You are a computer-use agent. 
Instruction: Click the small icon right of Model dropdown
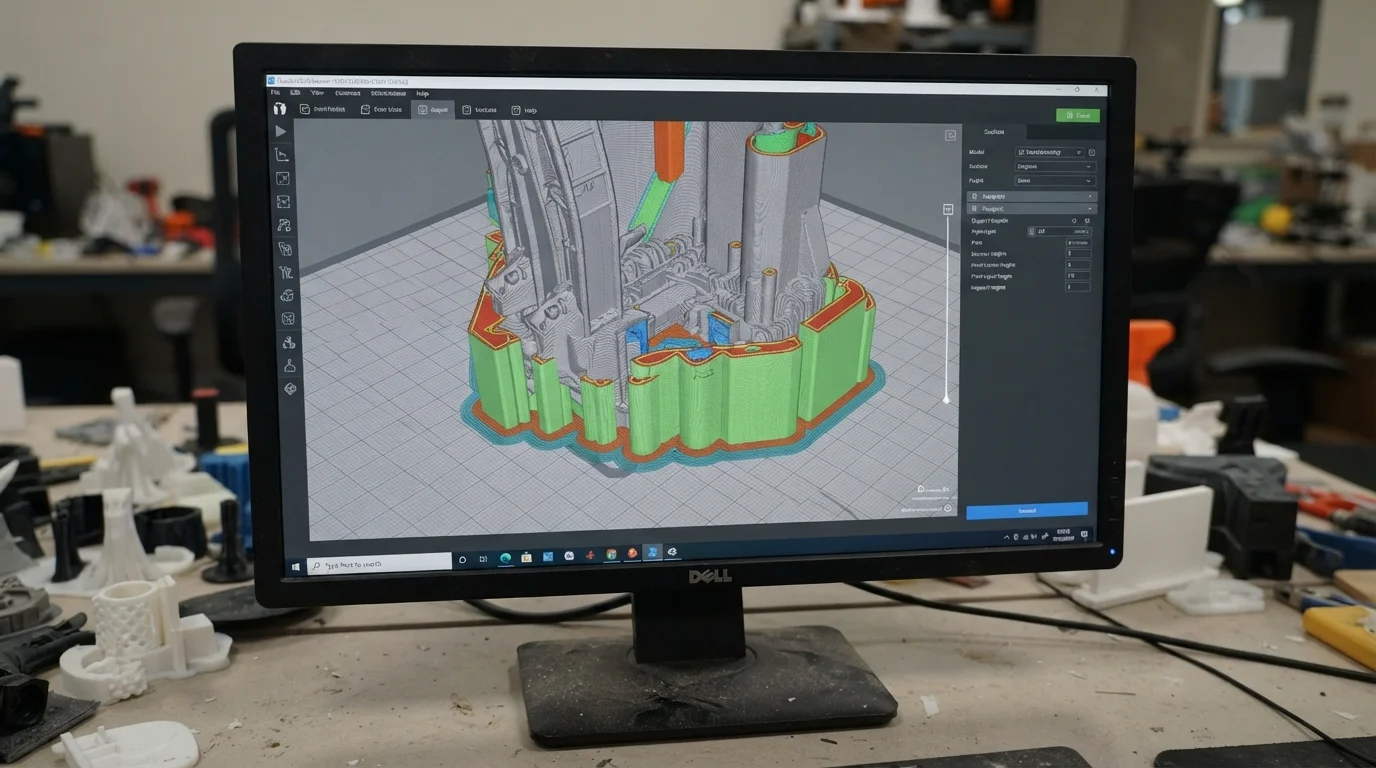pyautogui.click(x=1091, y=152)
